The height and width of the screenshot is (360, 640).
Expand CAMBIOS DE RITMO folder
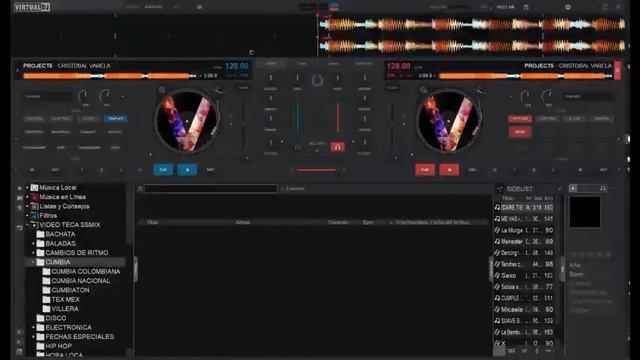tap(33, 253)
